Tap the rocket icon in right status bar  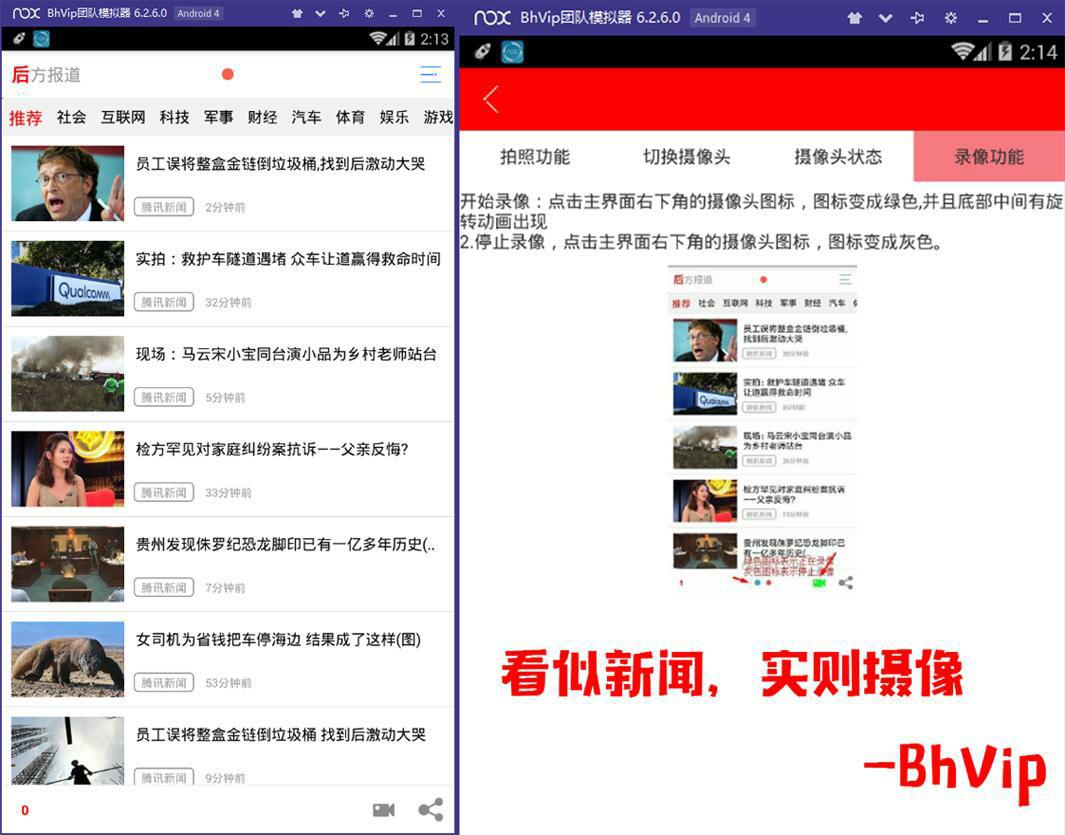coord(482,51)
